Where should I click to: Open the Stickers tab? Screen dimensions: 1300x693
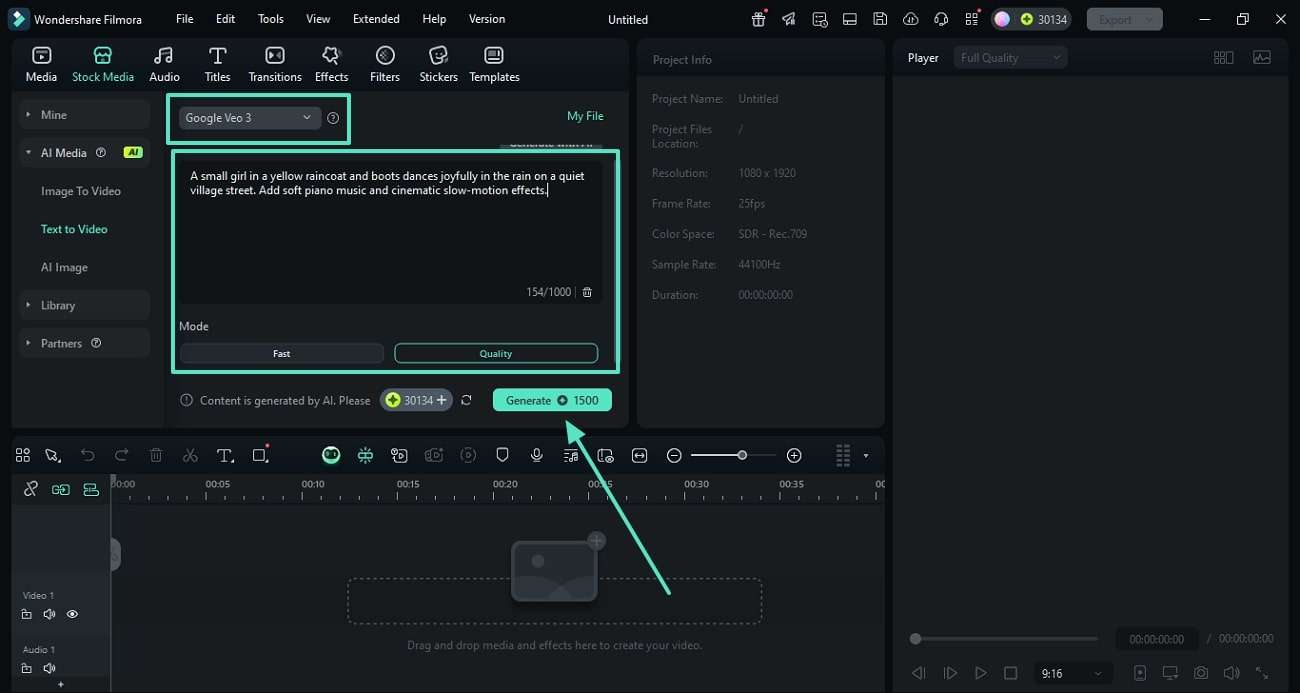[438, 64]
